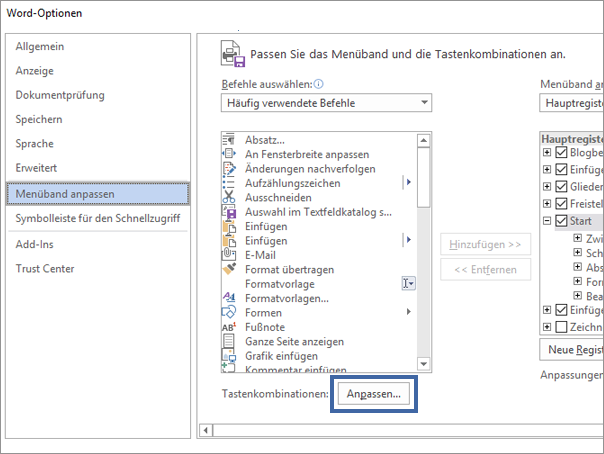Click the An Fensterbreite anpassen icon

tap(228, 154)
